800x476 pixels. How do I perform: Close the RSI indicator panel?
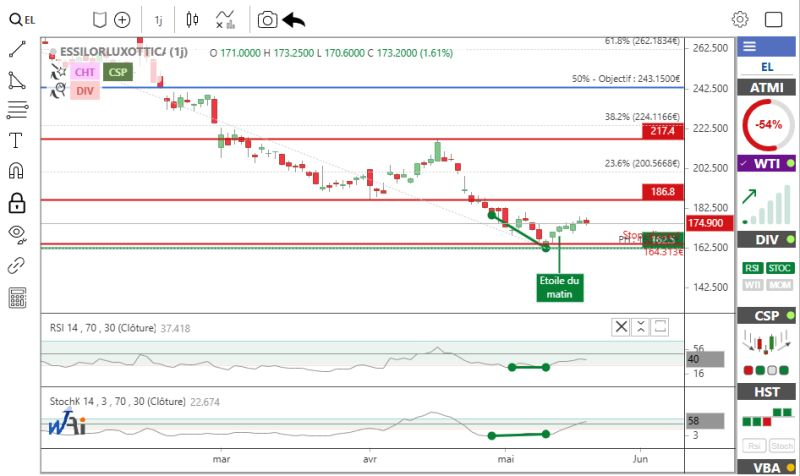tap(621, 327)
